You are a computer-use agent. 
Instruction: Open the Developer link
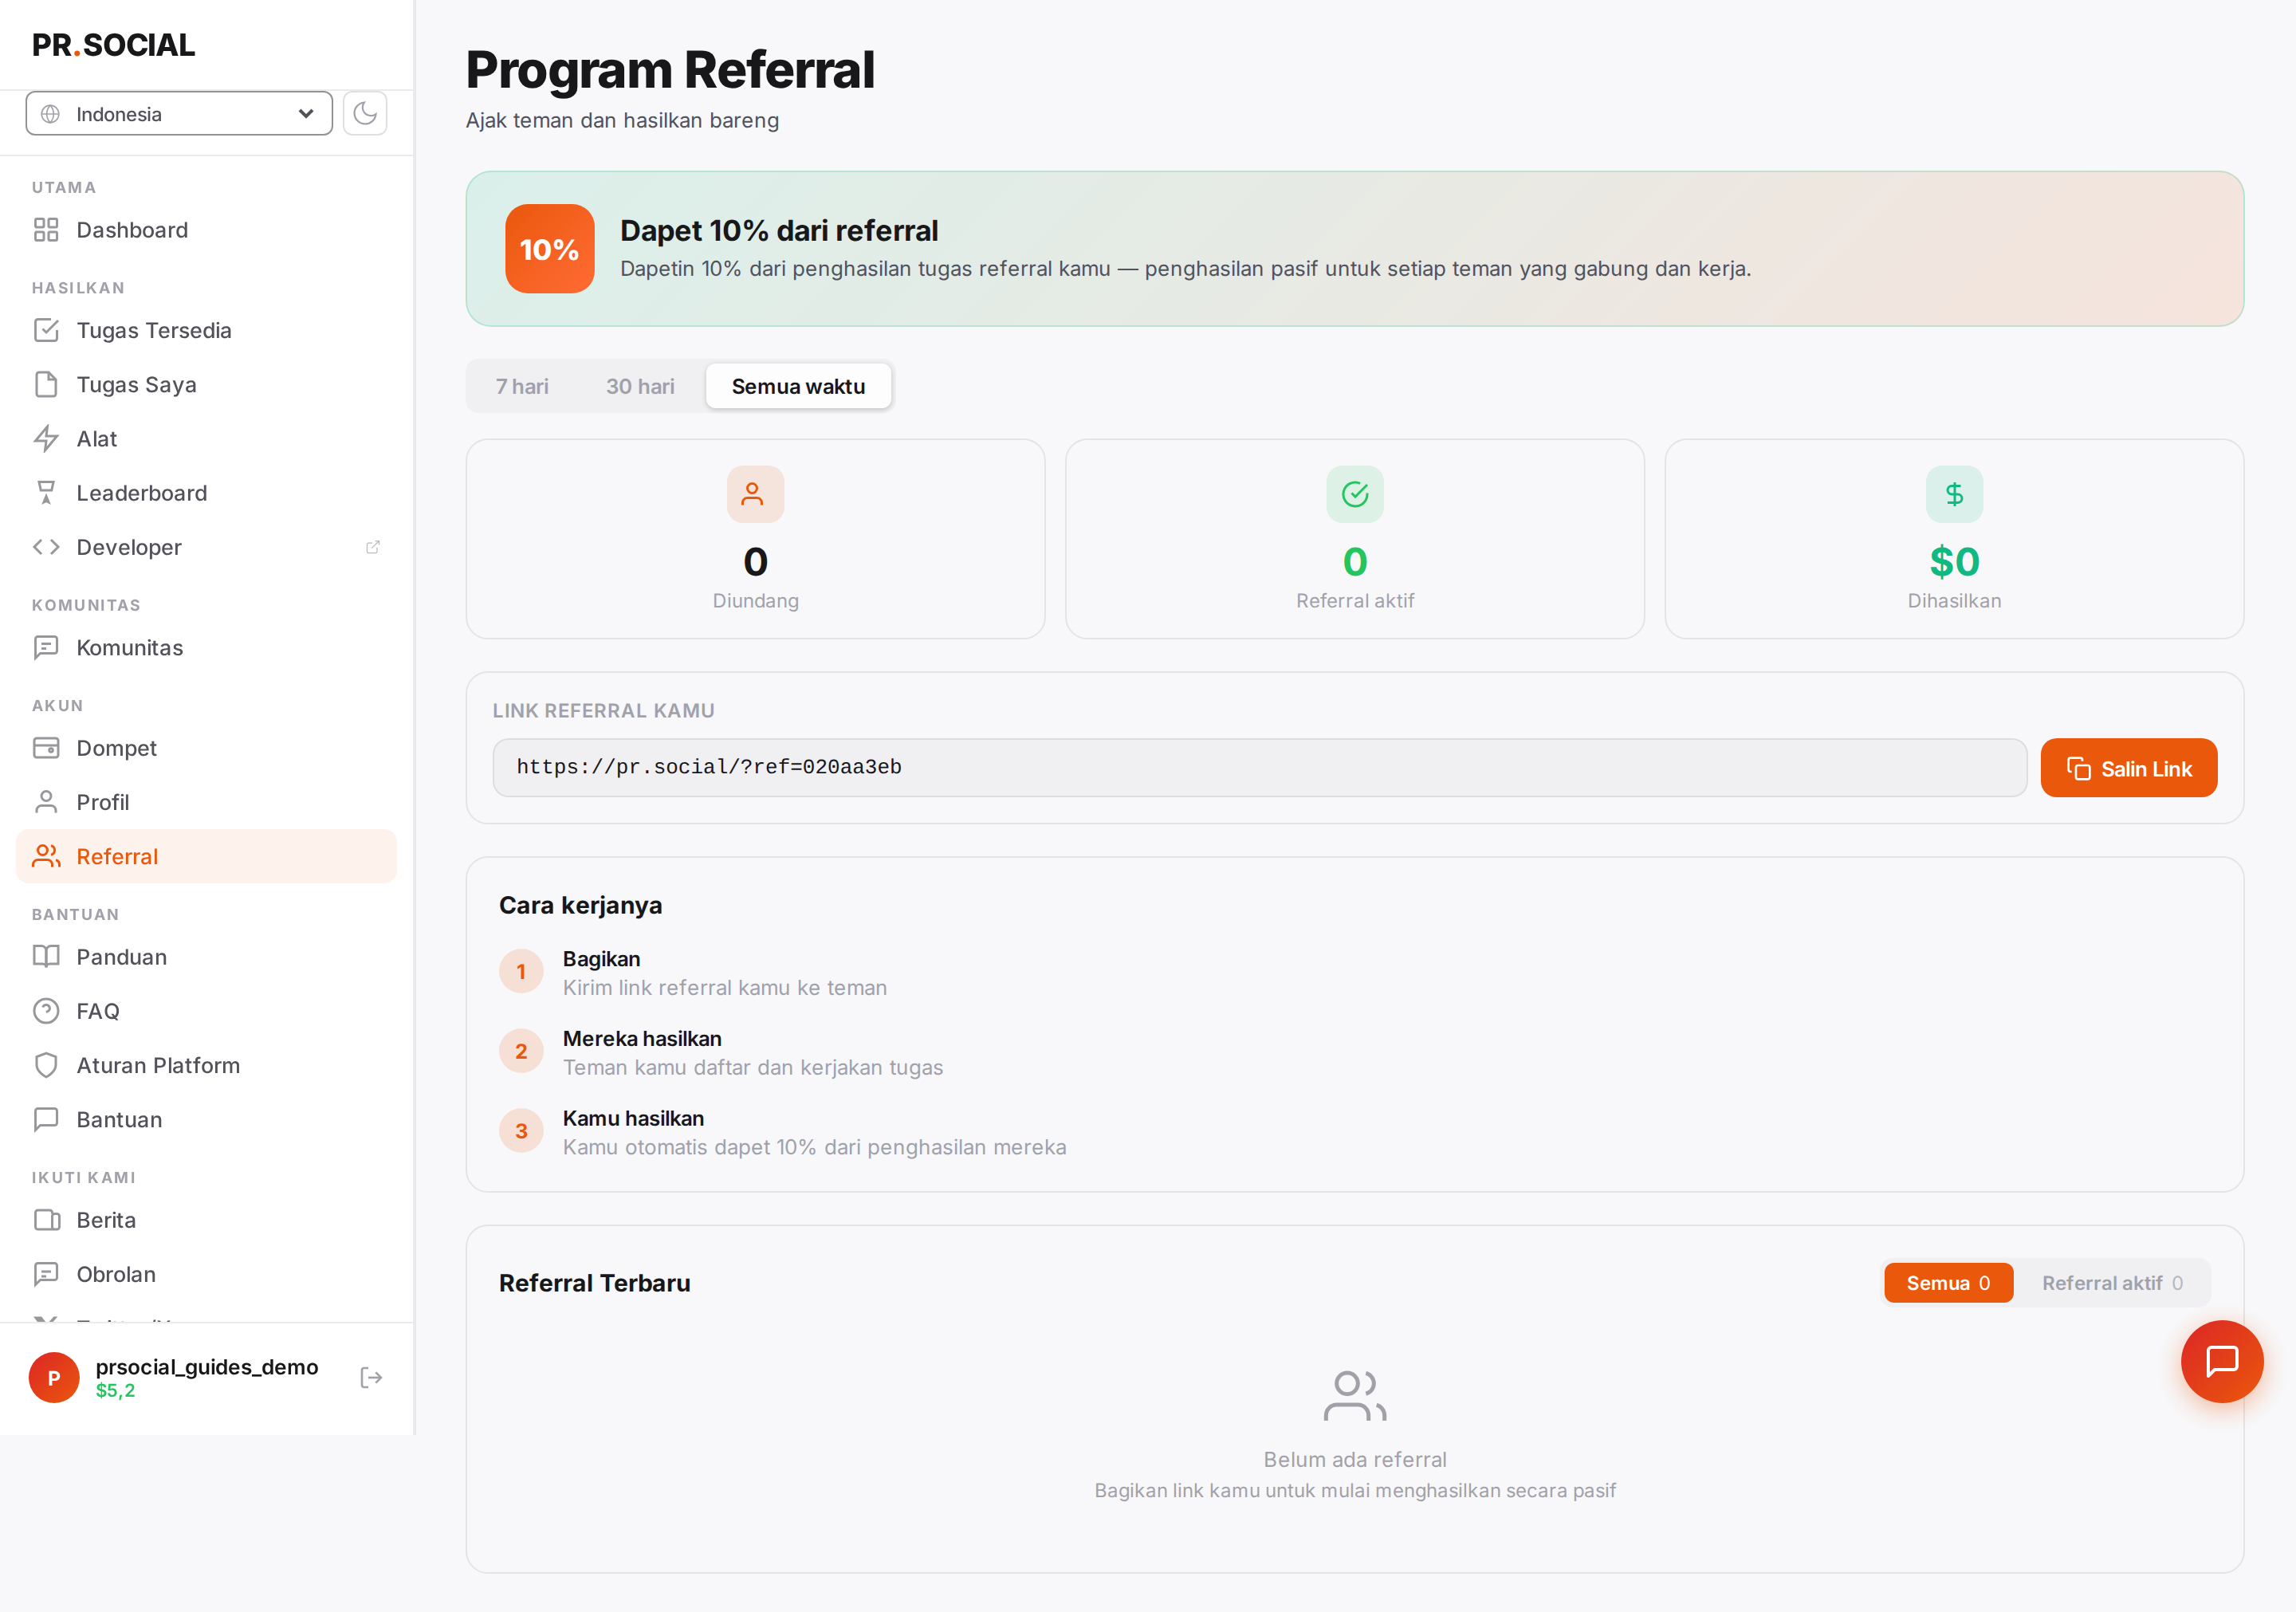click(207, 547)
